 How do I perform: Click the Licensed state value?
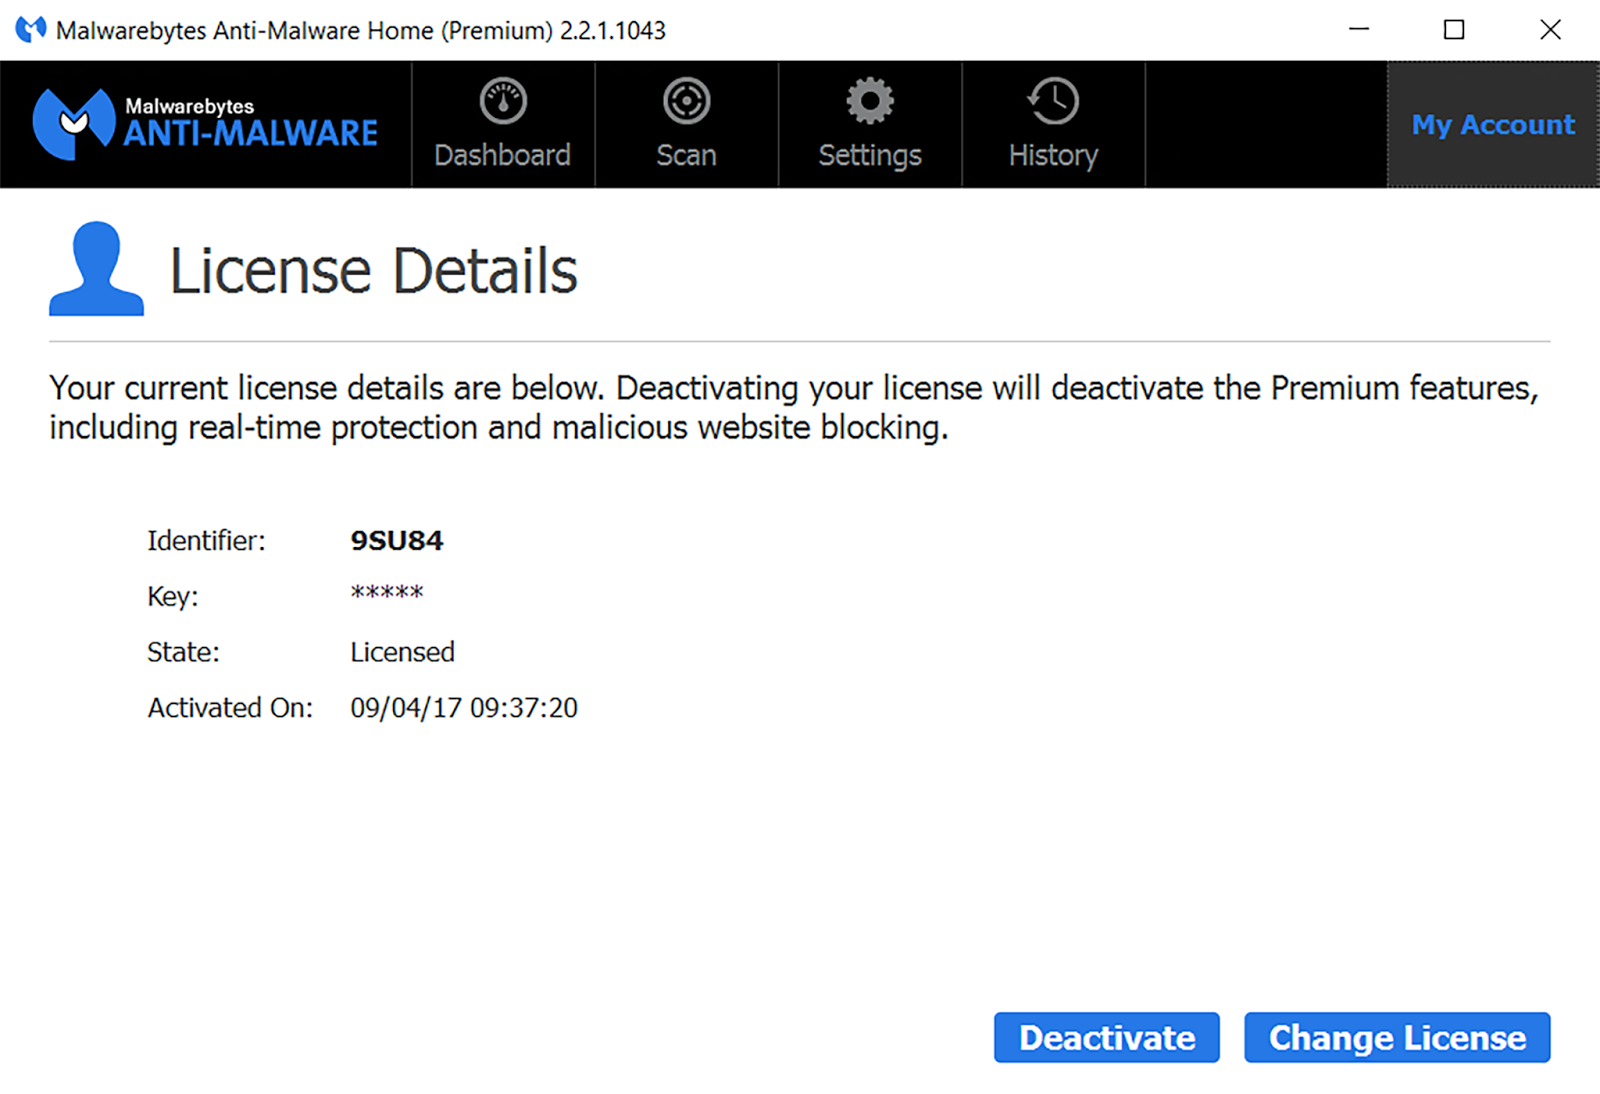coord(402,652)
